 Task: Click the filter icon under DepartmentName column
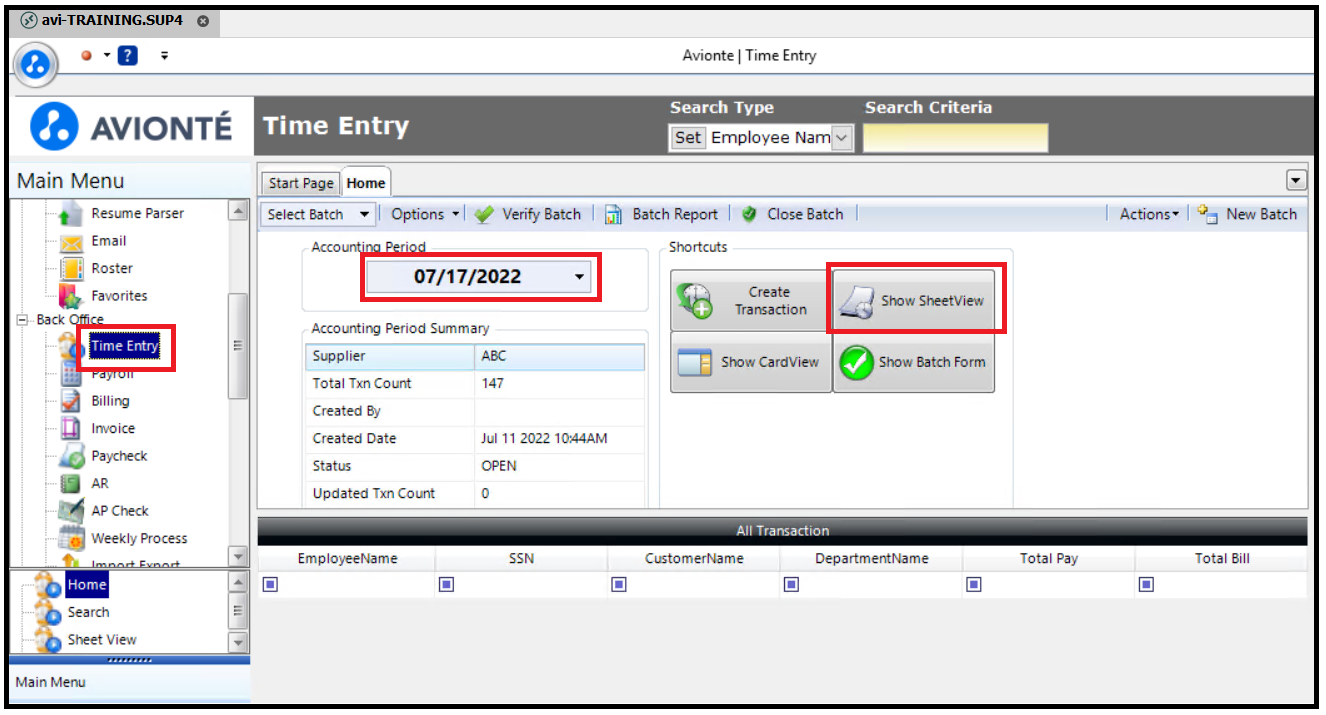coord(790,584)
